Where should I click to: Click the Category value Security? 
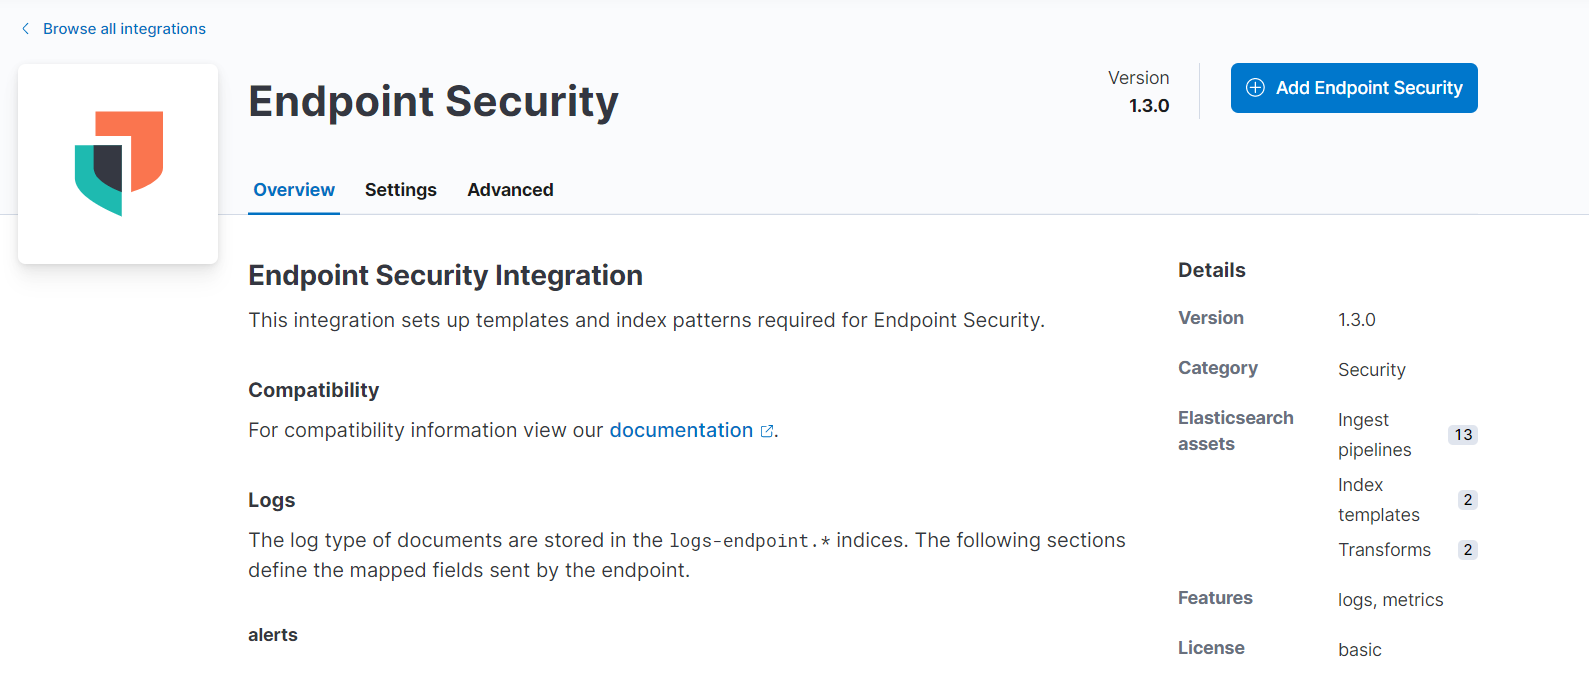tap(1372, 370)
